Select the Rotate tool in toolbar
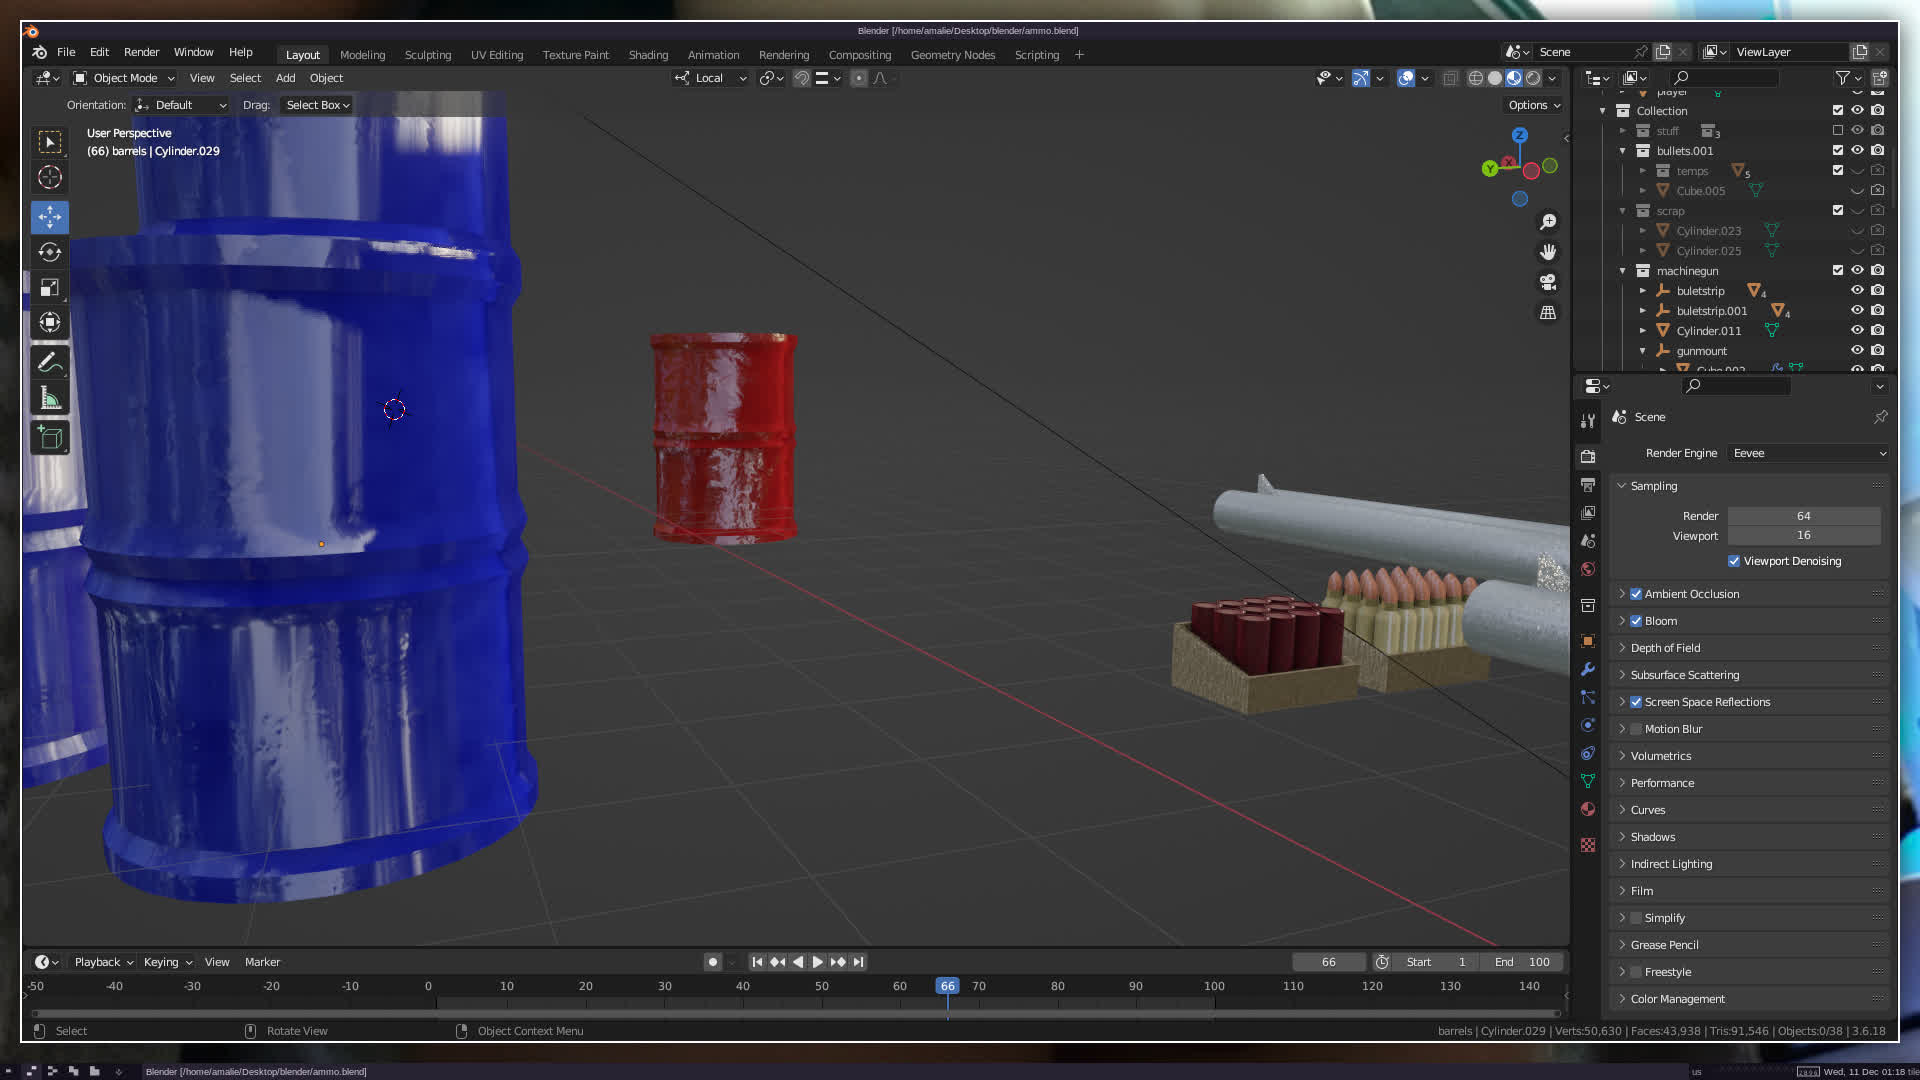This screenshot has width=1920, height=1080. coord(49,252)
